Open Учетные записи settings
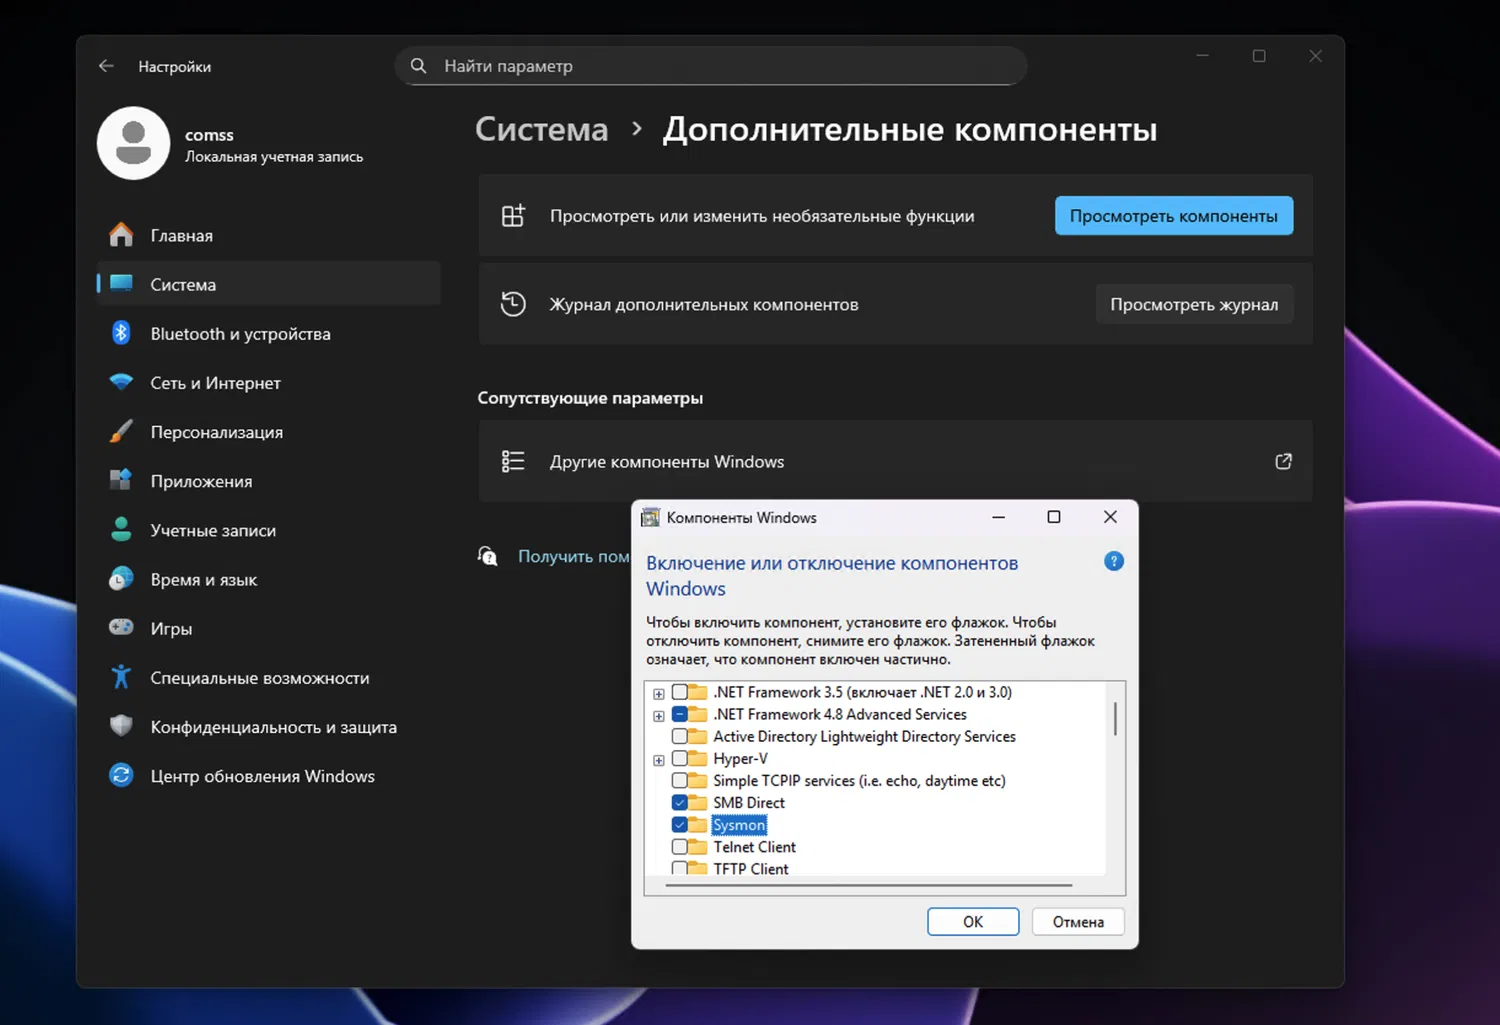Viewport: 1500px width, 1025px height. 268,529
